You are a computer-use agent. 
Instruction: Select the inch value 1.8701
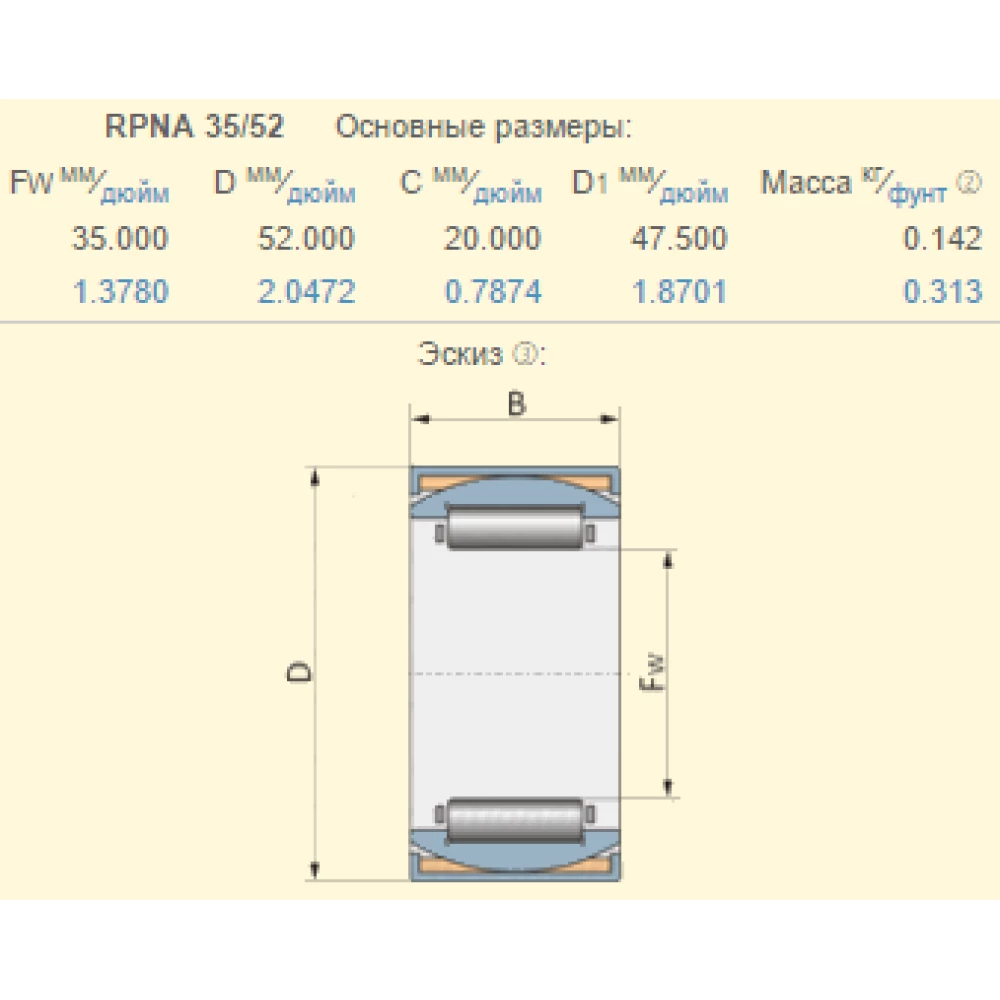pyautogui.click(x=679, y=291)
